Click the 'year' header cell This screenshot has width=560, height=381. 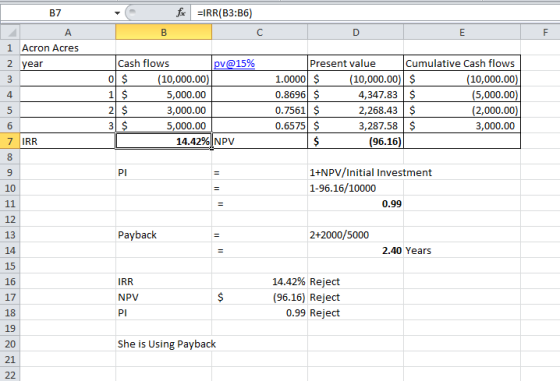coord(68,64)
